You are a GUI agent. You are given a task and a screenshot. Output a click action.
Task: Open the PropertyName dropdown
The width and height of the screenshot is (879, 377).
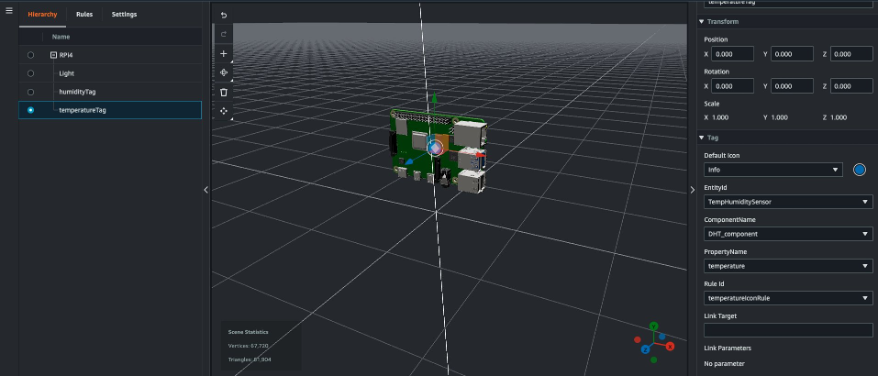tap(788, 266)
